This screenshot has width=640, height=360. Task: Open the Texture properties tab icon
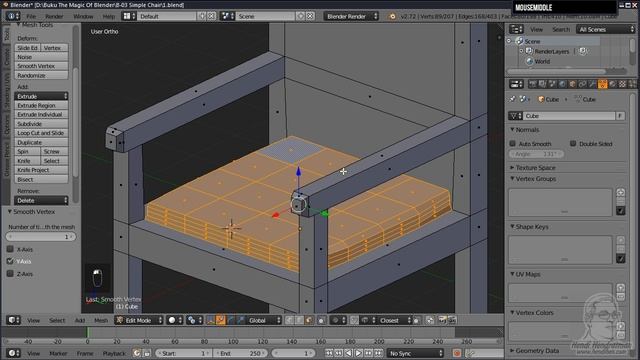(x=622, y=84)
